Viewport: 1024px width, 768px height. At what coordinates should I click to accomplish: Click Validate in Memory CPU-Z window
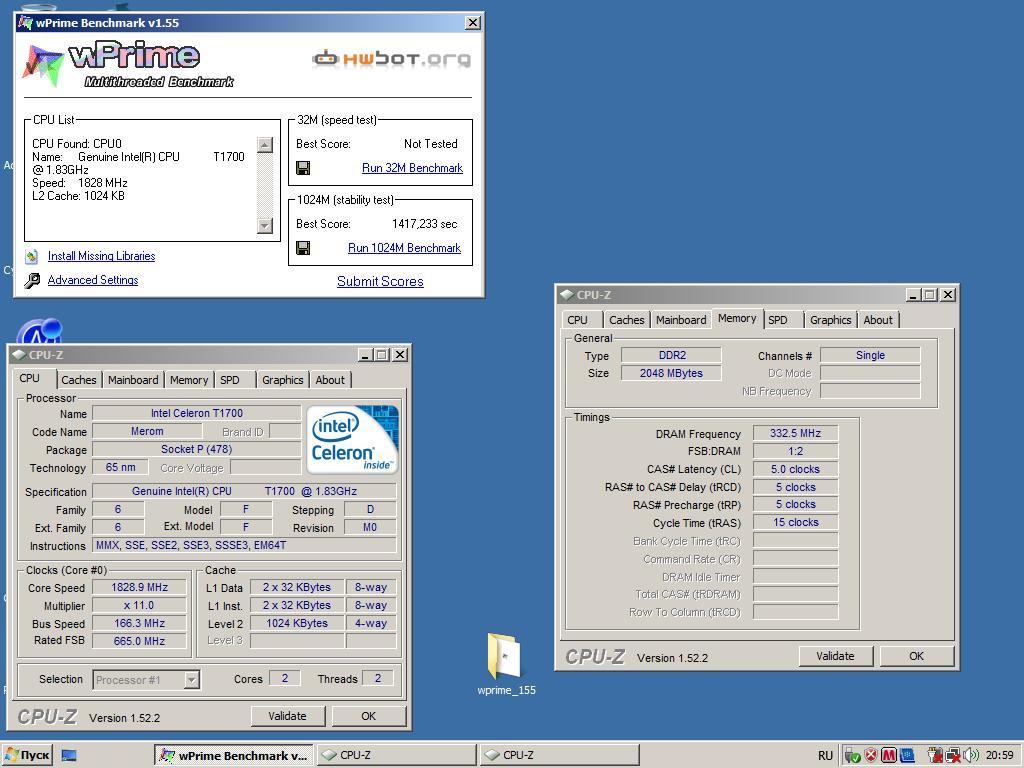(x=835, y=656)
